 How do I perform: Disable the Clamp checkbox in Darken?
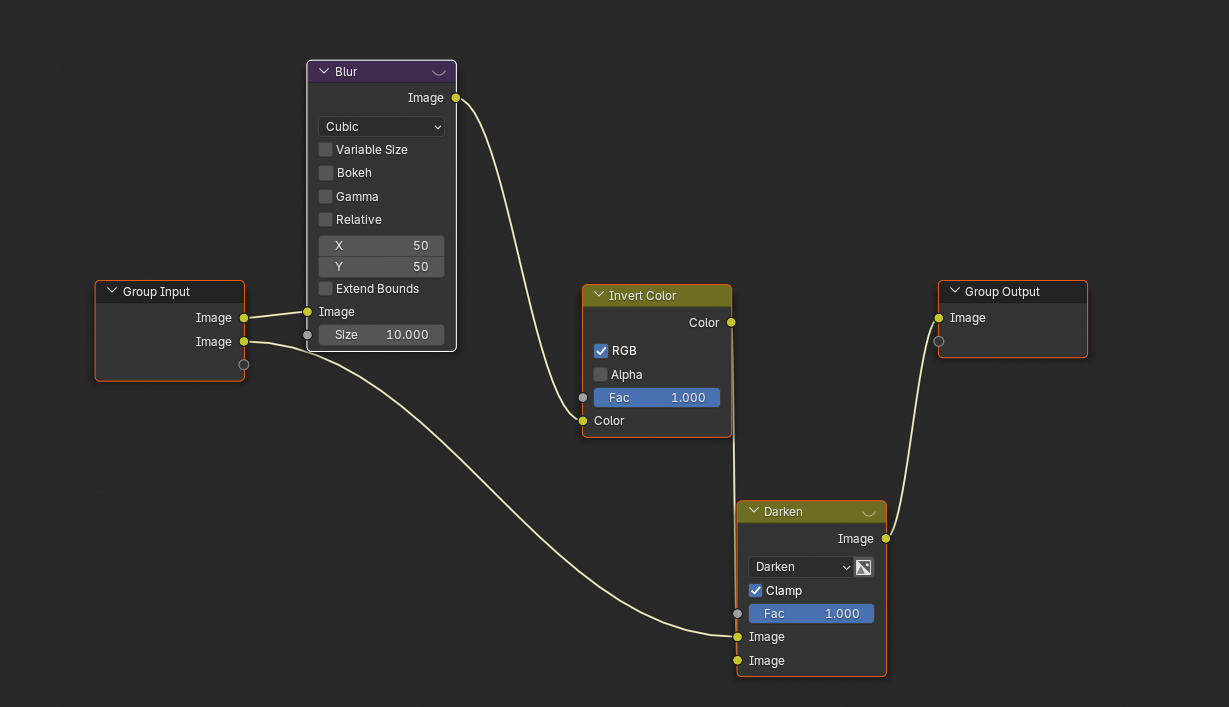[x=756, y=591]
